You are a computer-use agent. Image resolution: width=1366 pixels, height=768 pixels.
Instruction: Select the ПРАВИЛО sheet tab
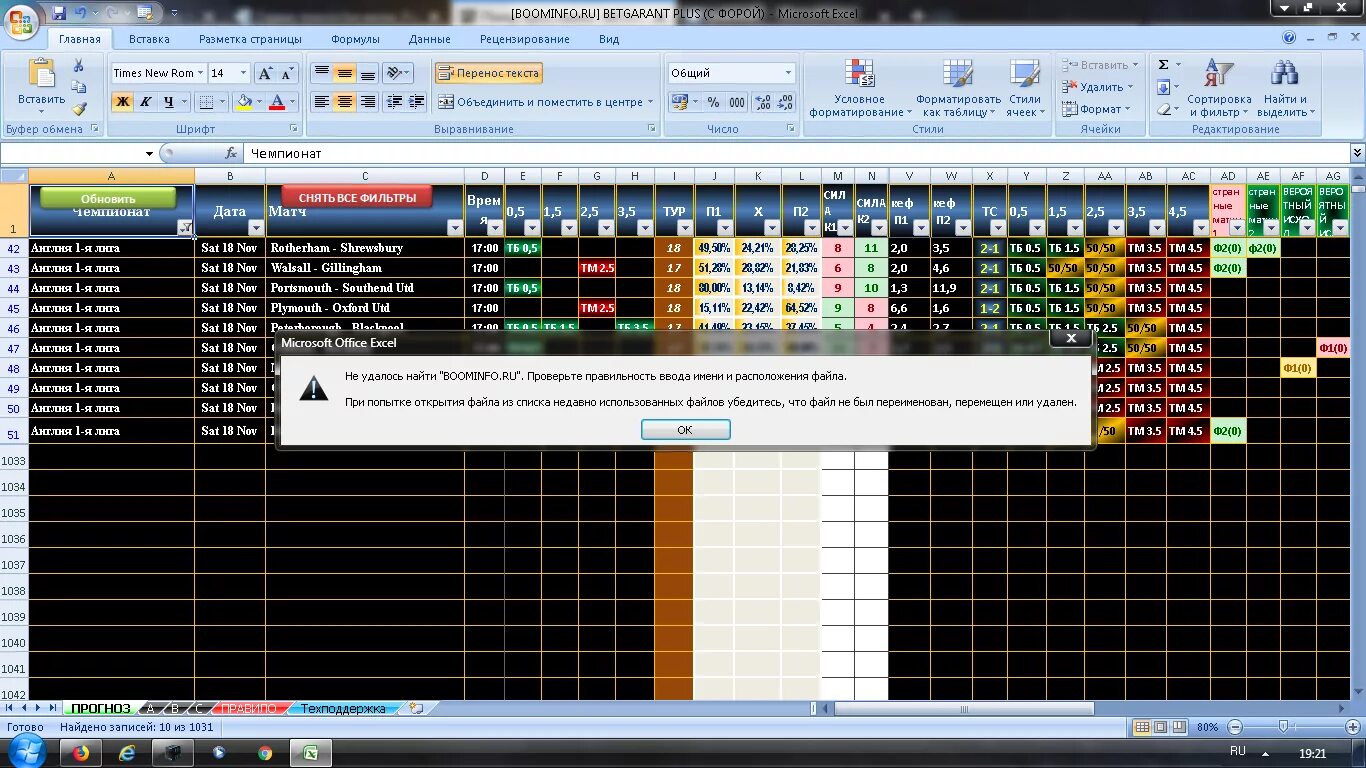pyautogui.click(x=248, y=708)
